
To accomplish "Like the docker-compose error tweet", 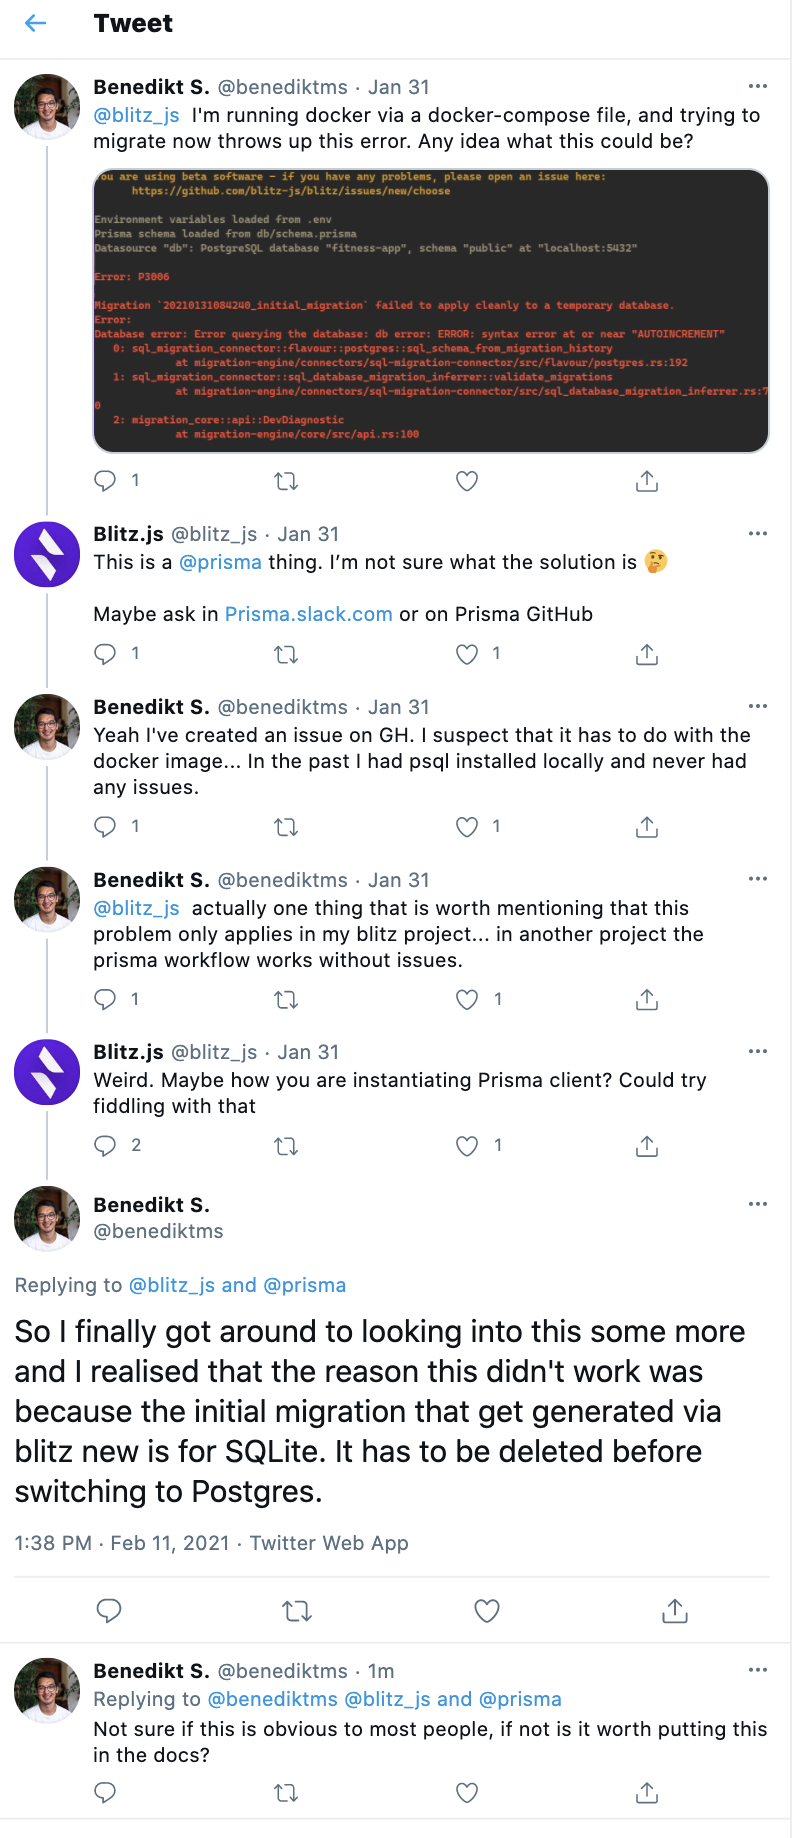I will [x=467, y=481].
